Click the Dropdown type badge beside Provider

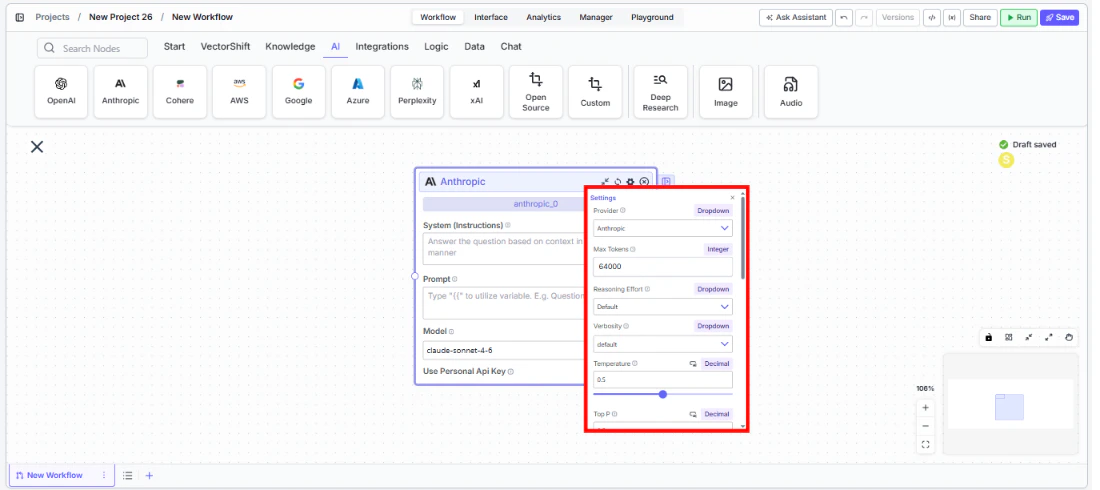(x=713, y=211)
